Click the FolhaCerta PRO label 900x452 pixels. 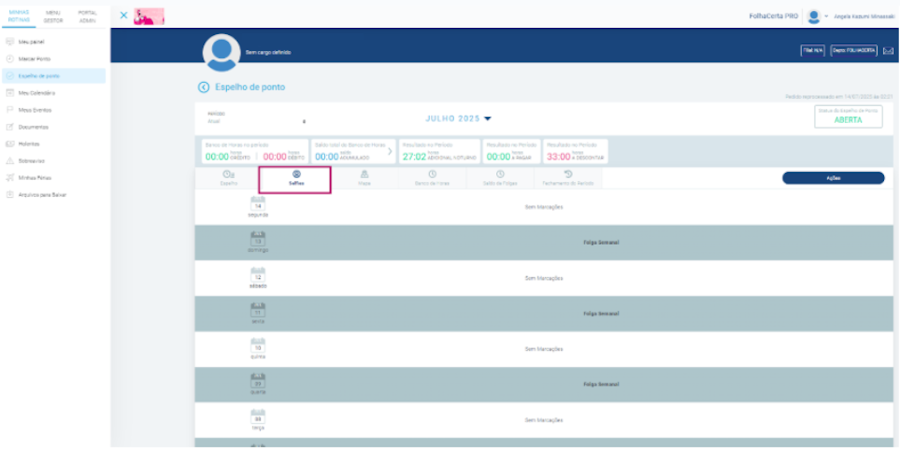pos(773,17)
